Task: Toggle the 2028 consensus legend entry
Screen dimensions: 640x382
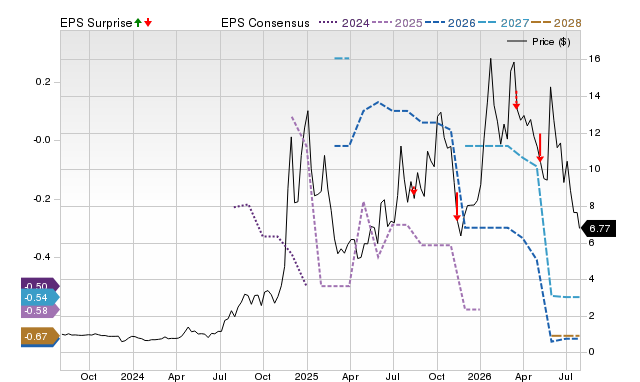Action: 556,23
